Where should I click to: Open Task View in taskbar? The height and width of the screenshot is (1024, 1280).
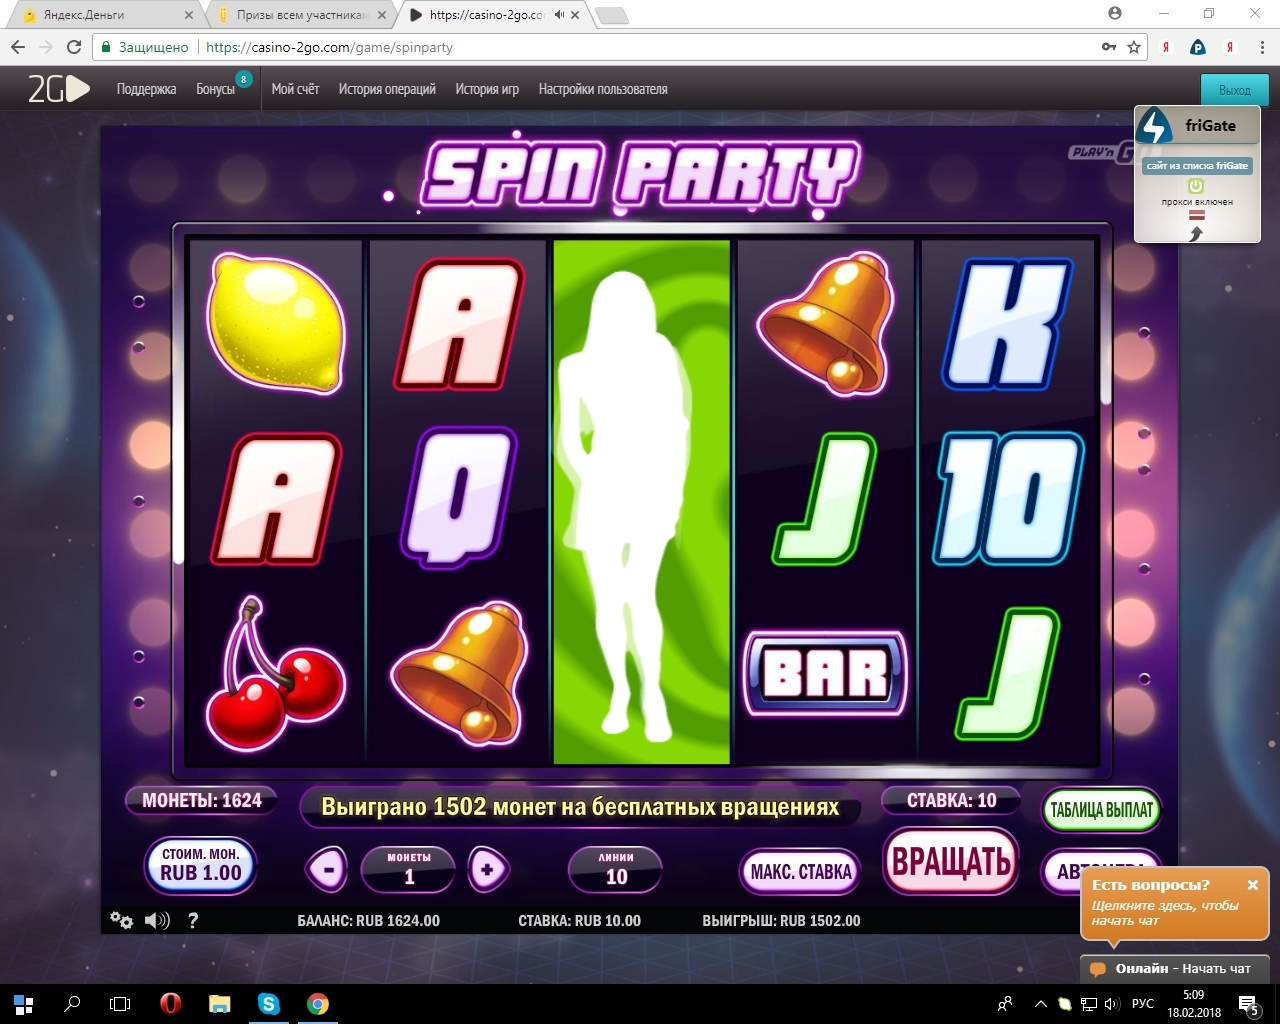pyautogui.click(x=120, y=1004)
